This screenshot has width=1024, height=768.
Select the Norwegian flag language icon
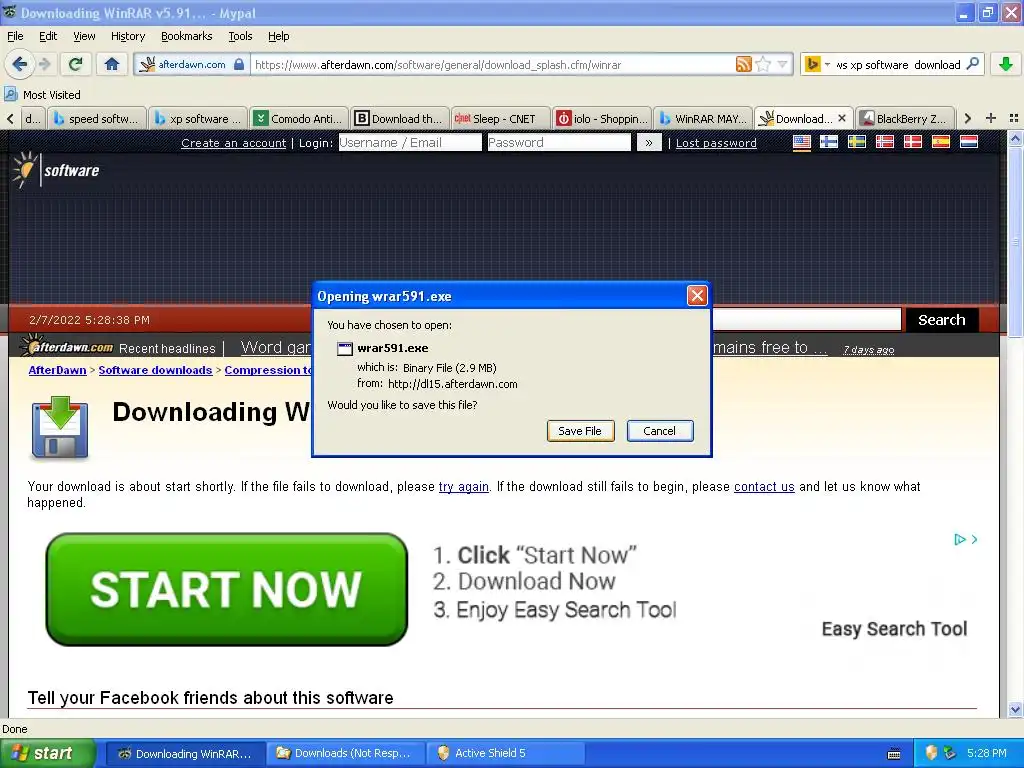point(884,142)
